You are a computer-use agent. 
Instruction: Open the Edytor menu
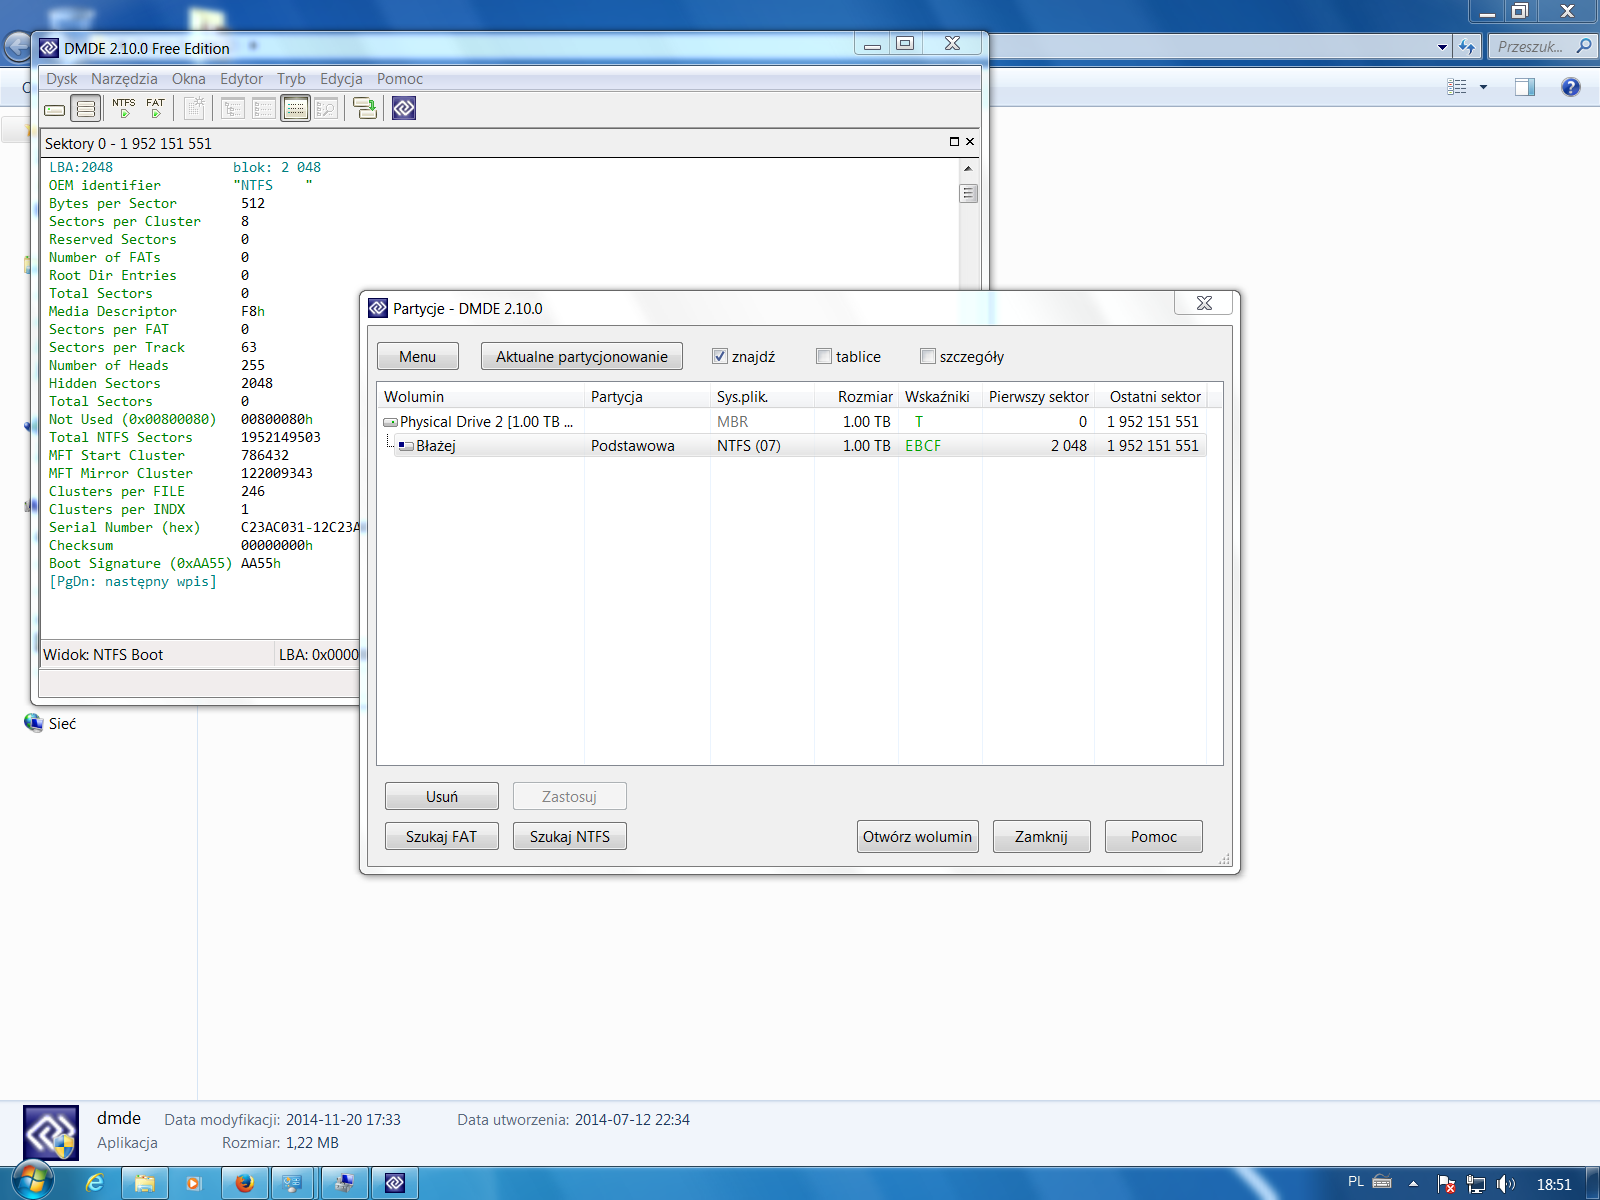(241, 79)
